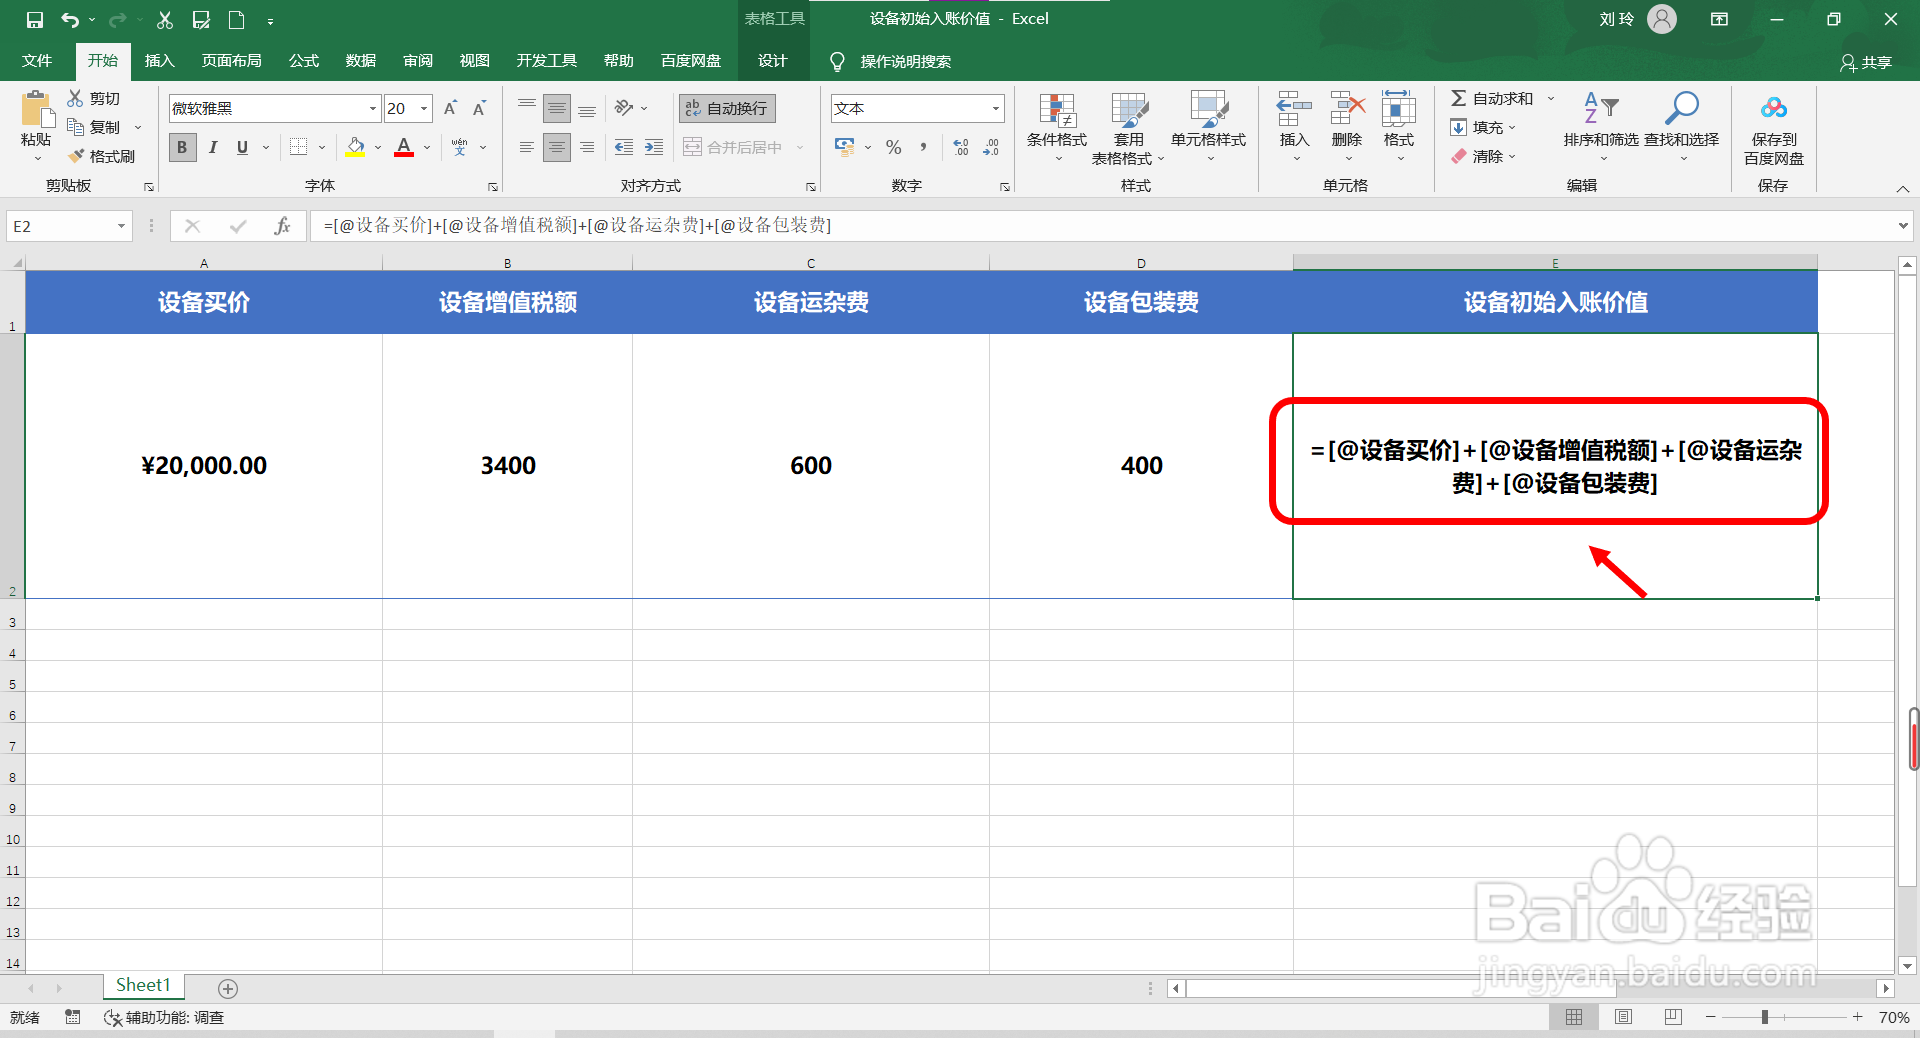
Task: Switch to the Formulas (公式) tab
Action: pos(304,61)
